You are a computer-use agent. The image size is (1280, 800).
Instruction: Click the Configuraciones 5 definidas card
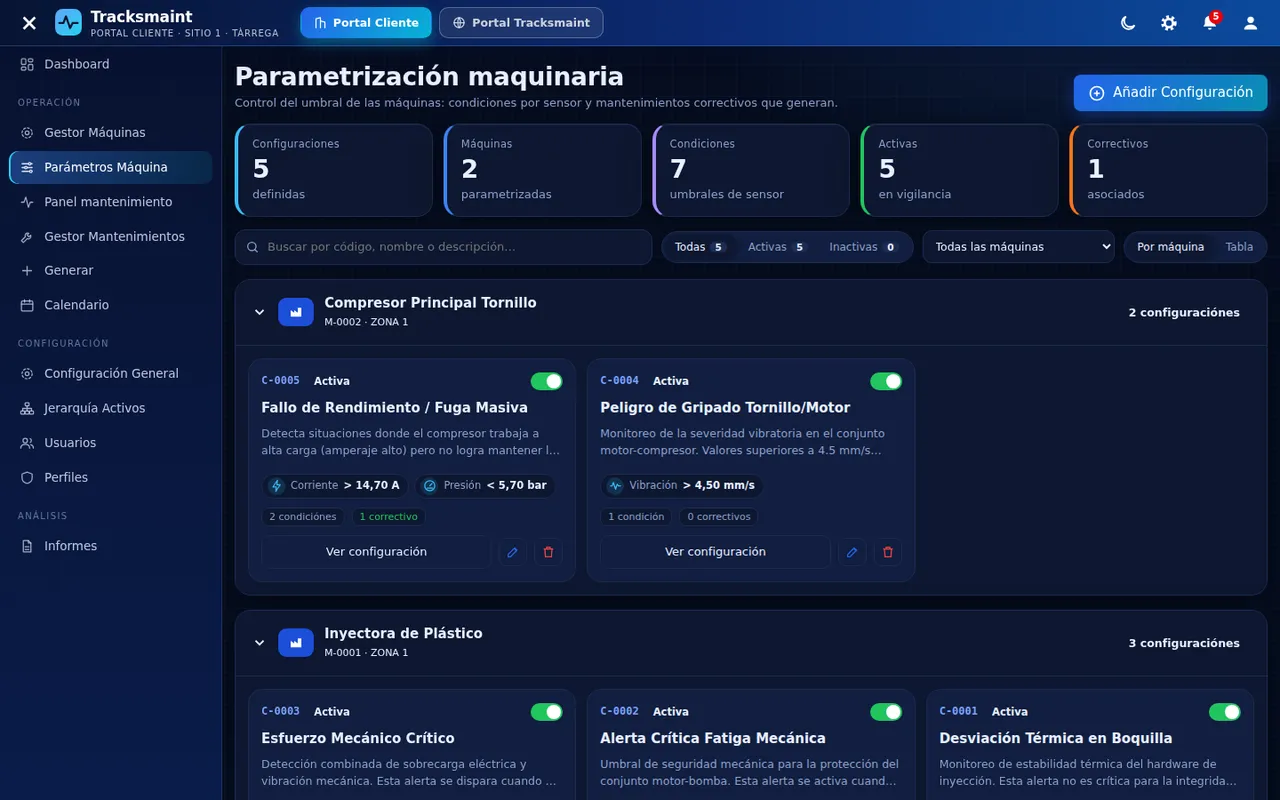[x=334, y=170]
